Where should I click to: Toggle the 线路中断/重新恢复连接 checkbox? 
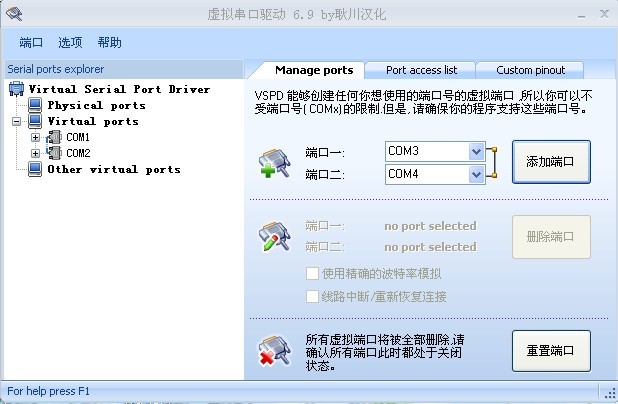click(x=312, y=296)
